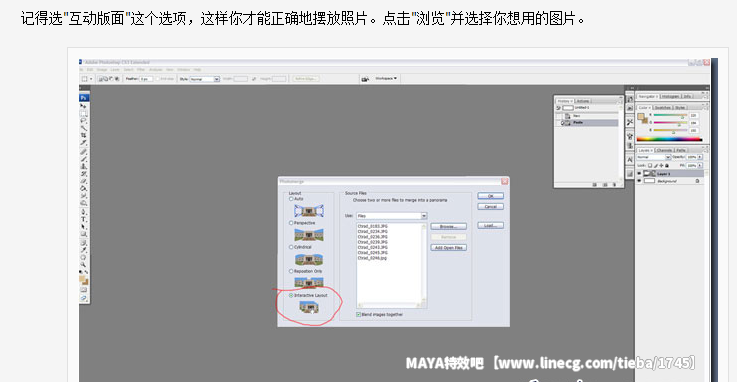
Task: Open the Filter menu
Action: tap(141, 70)
